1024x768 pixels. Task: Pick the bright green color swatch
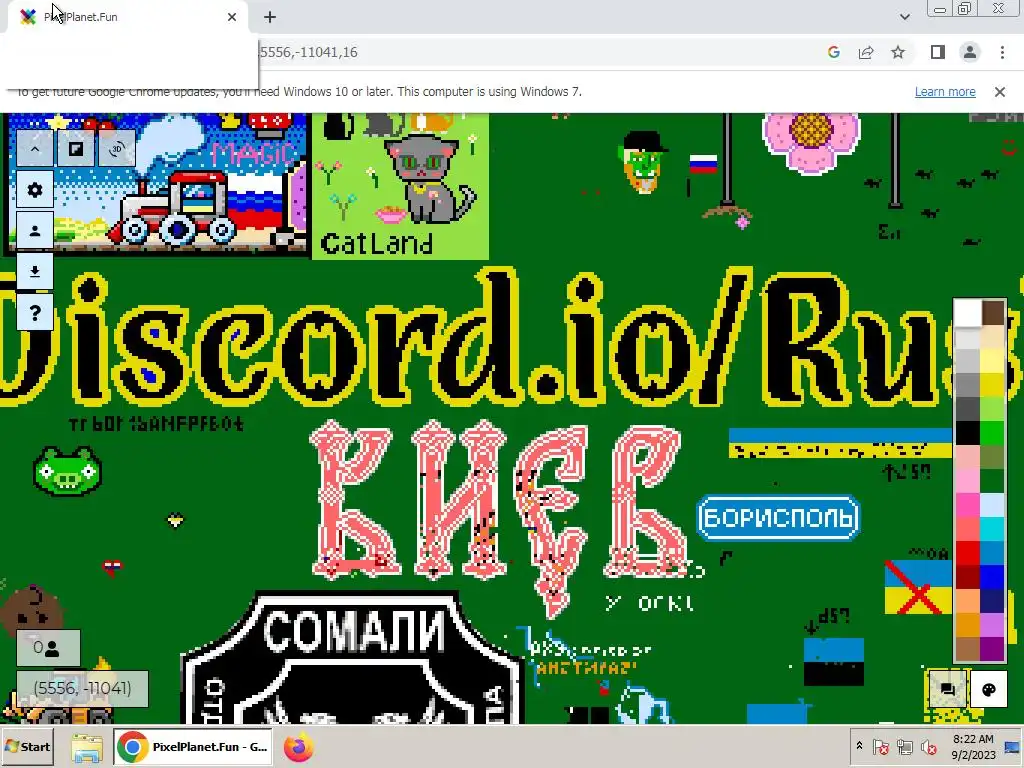pos(993,433)
